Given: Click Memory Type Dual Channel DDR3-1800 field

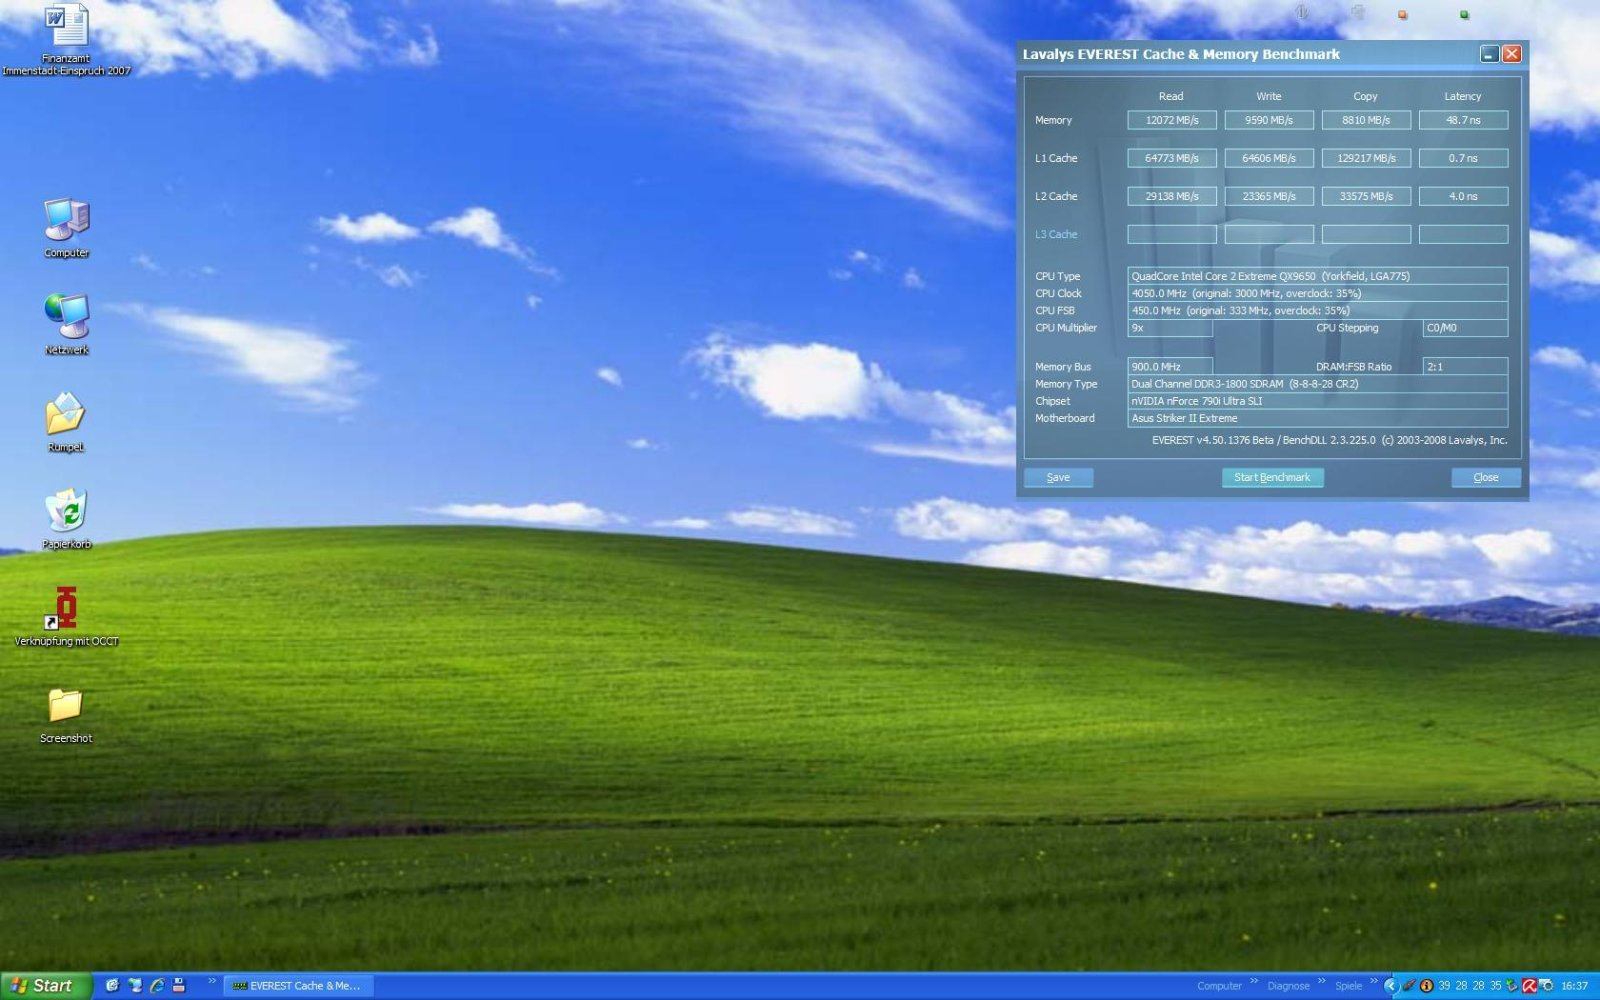Looking at the screenshot, I should click(x=1318, y=384).
